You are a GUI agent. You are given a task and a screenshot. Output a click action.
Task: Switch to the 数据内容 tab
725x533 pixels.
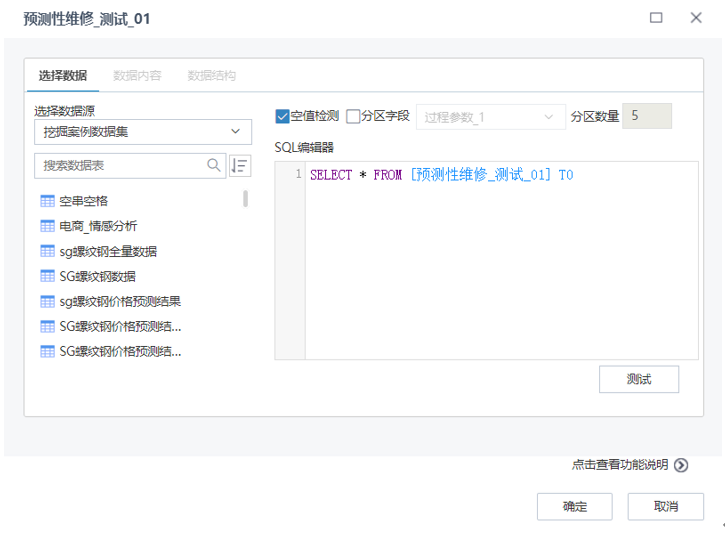[x=137, y=75]
